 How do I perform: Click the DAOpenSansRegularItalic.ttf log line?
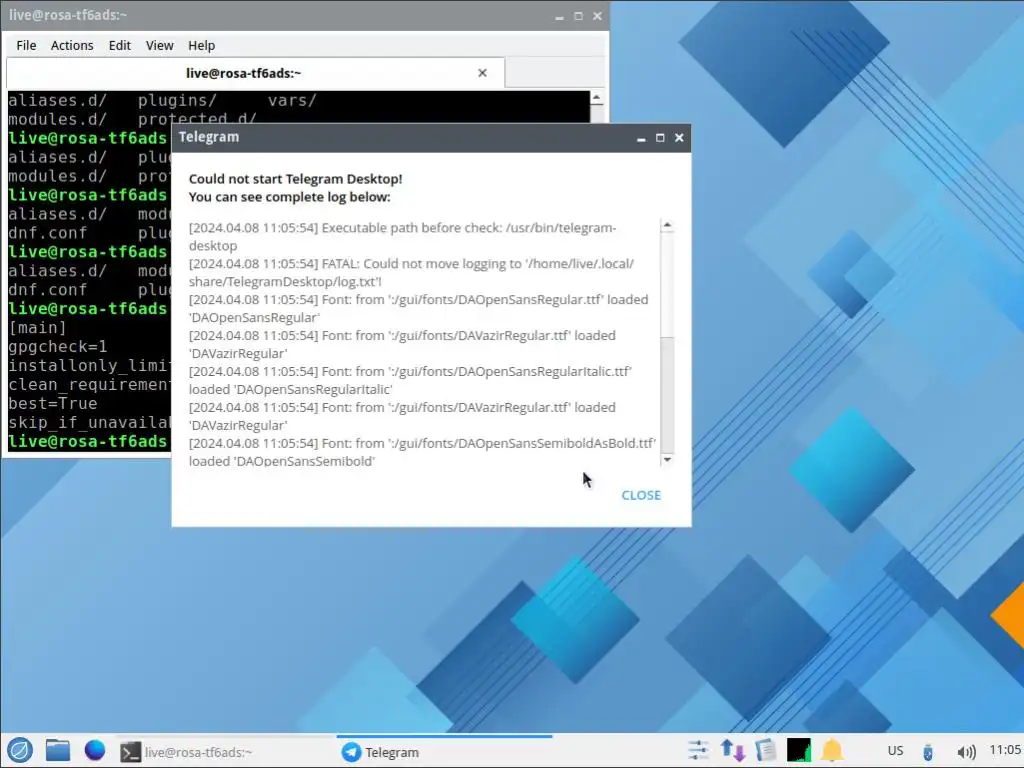tap(410, 380)
